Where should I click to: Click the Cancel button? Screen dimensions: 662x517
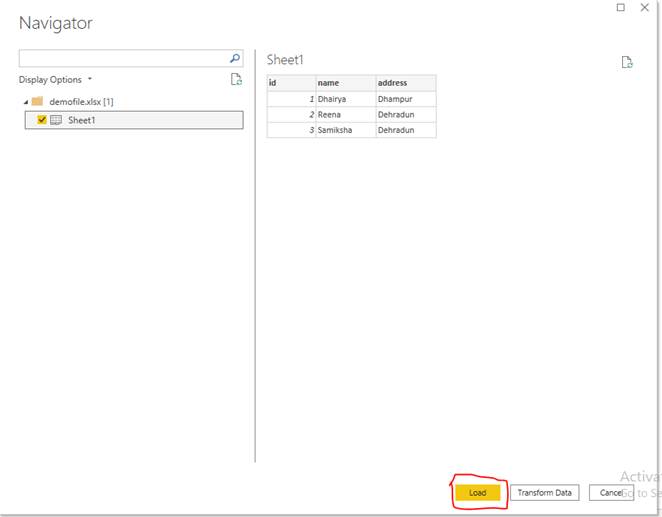(x=611, y=493)
